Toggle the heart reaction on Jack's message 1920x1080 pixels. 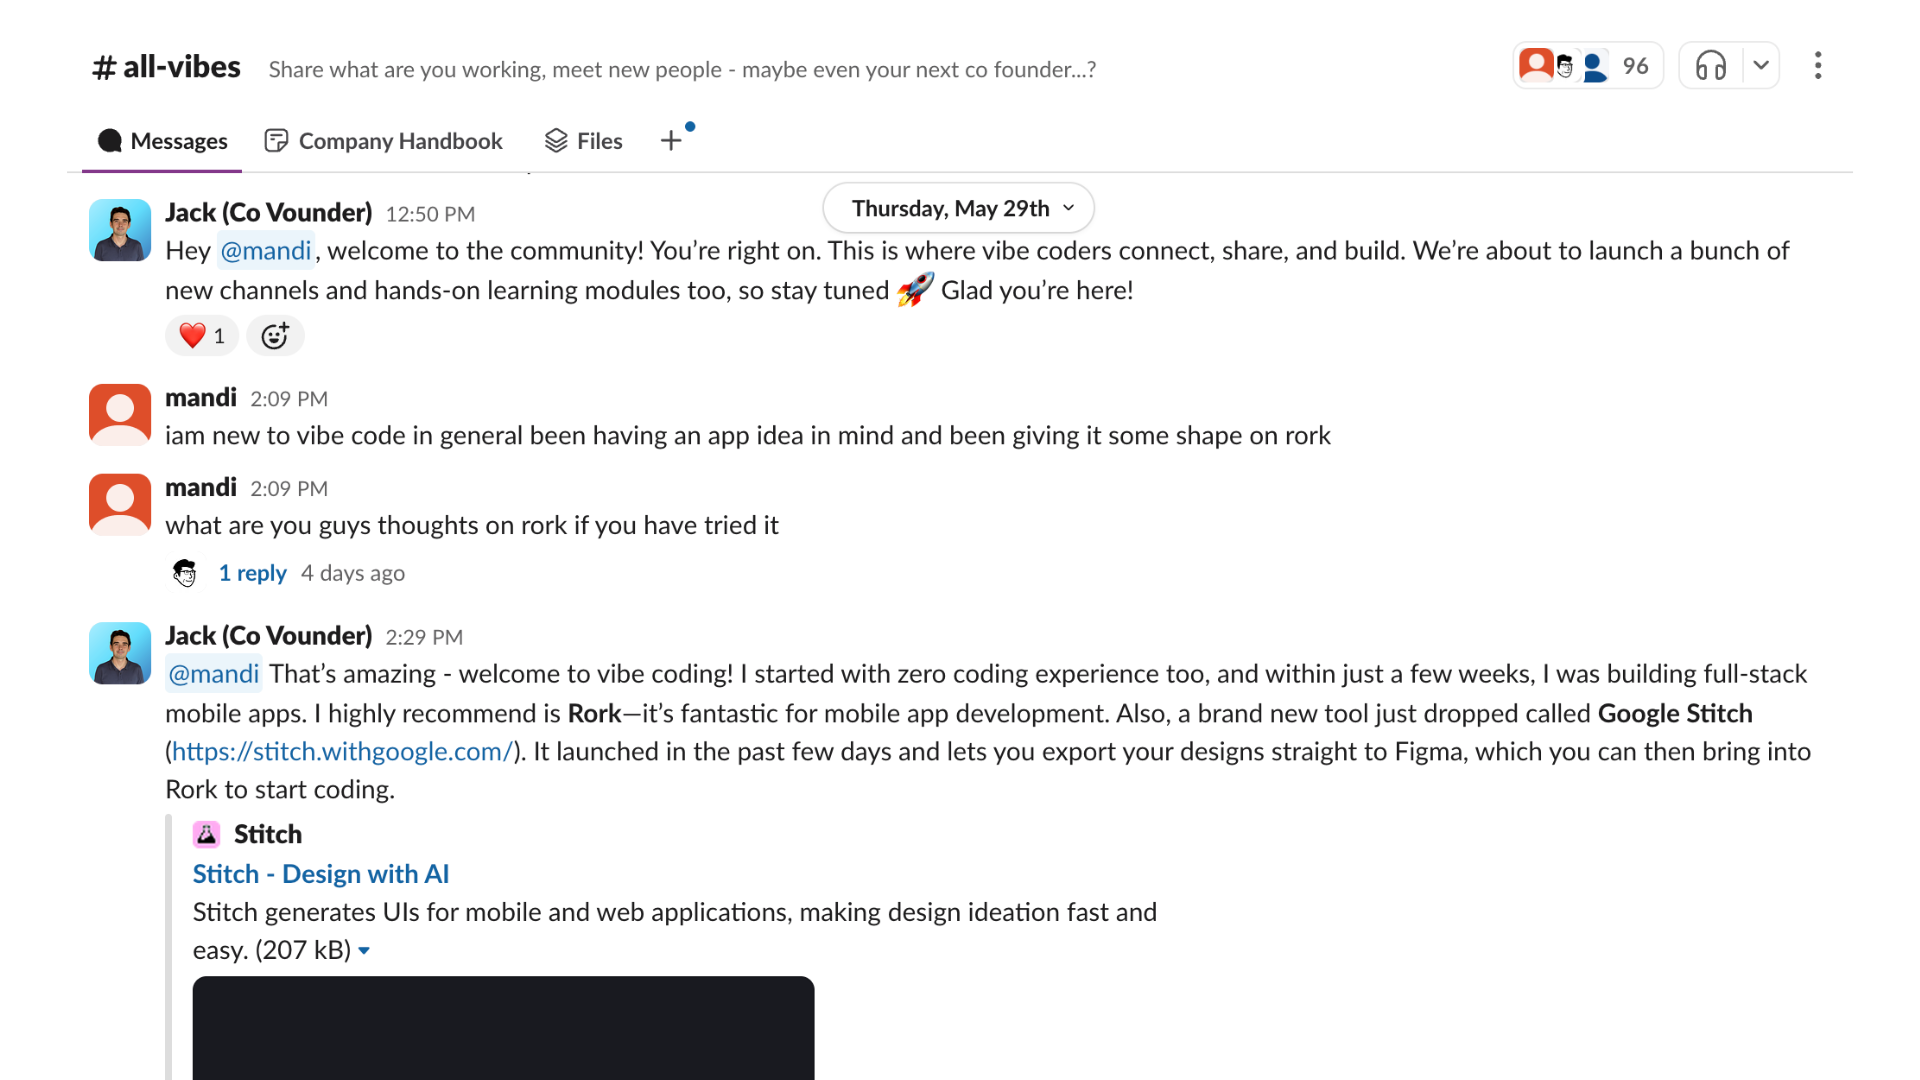pyautogui.click(x=200, y=335)
